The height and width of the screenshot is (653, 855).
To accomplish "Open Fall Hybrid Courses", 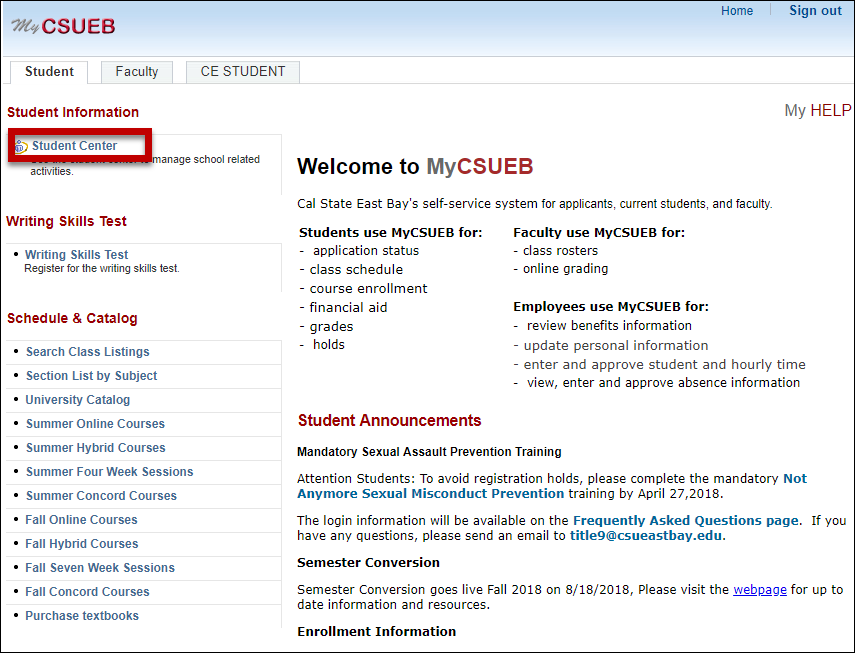I will tap(82, 543).
